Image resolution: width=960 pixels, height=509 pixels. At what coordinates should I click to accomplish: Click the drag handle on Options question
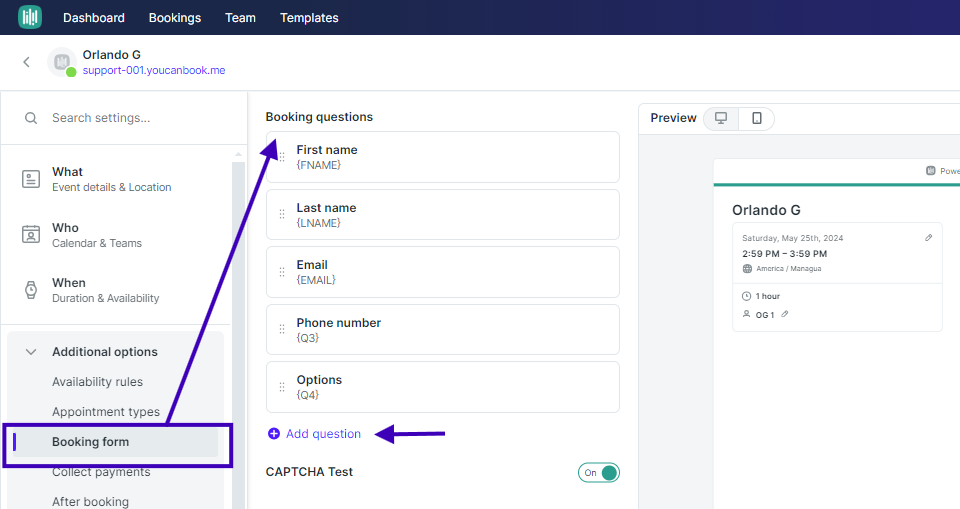[282, 387]
